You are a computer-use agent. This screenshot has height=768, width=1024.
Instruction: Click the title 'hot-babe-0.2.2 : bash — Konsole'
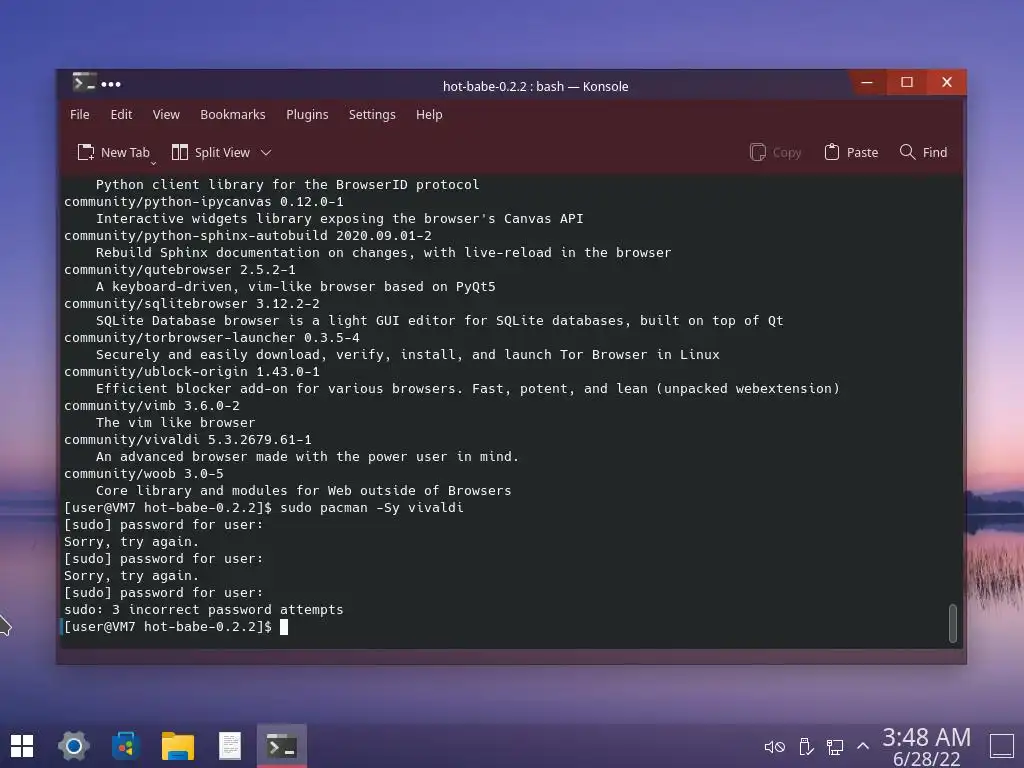[536, 86]
